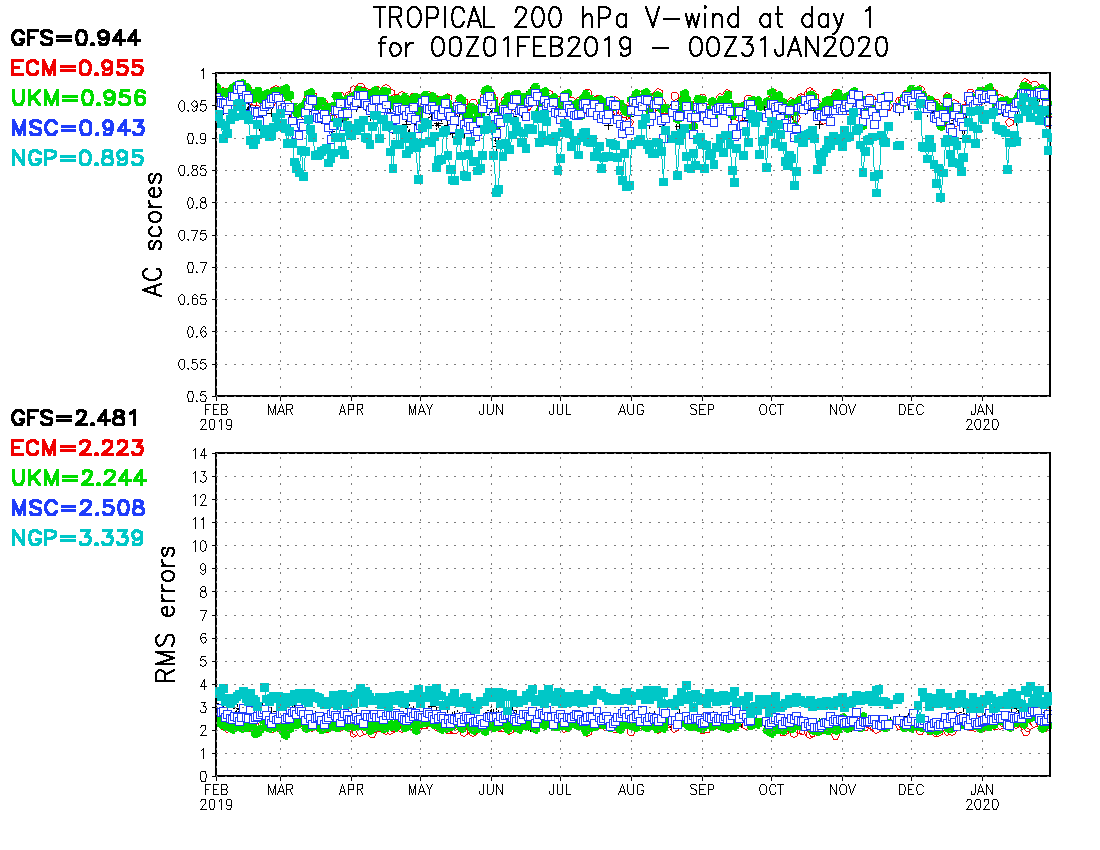Click 'JUN' label under the AC chart
This screenshot has height=850, width=1100.
click(x=491, y=410)
